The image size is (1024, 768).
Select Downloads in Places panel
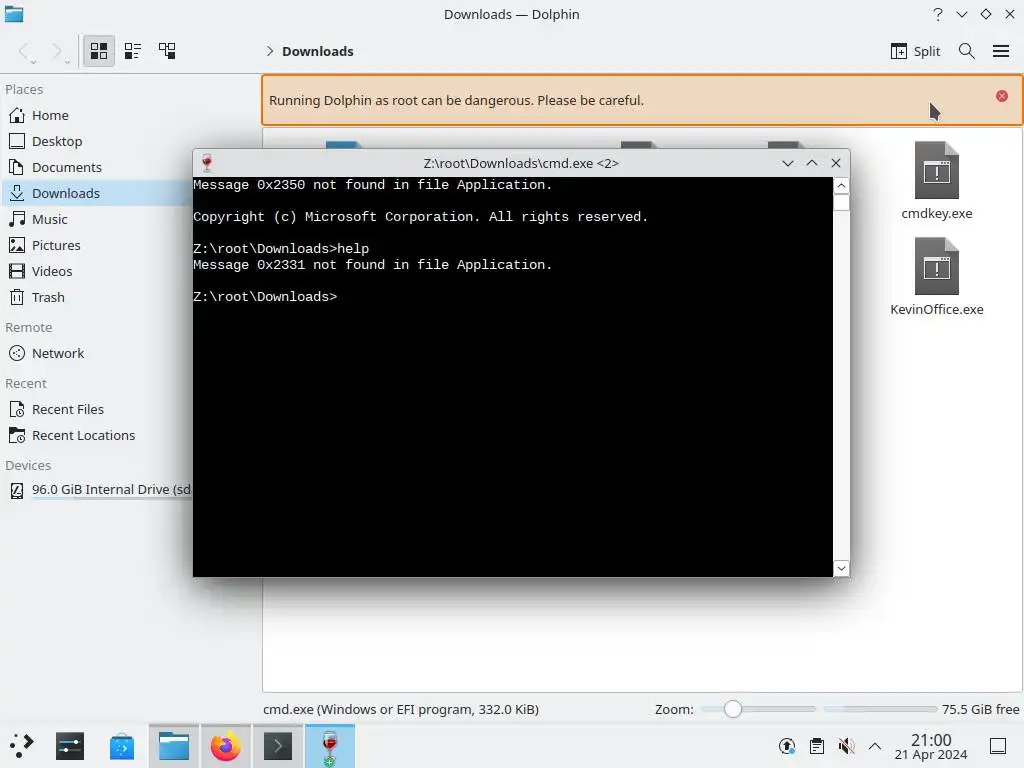pos(97,193)
